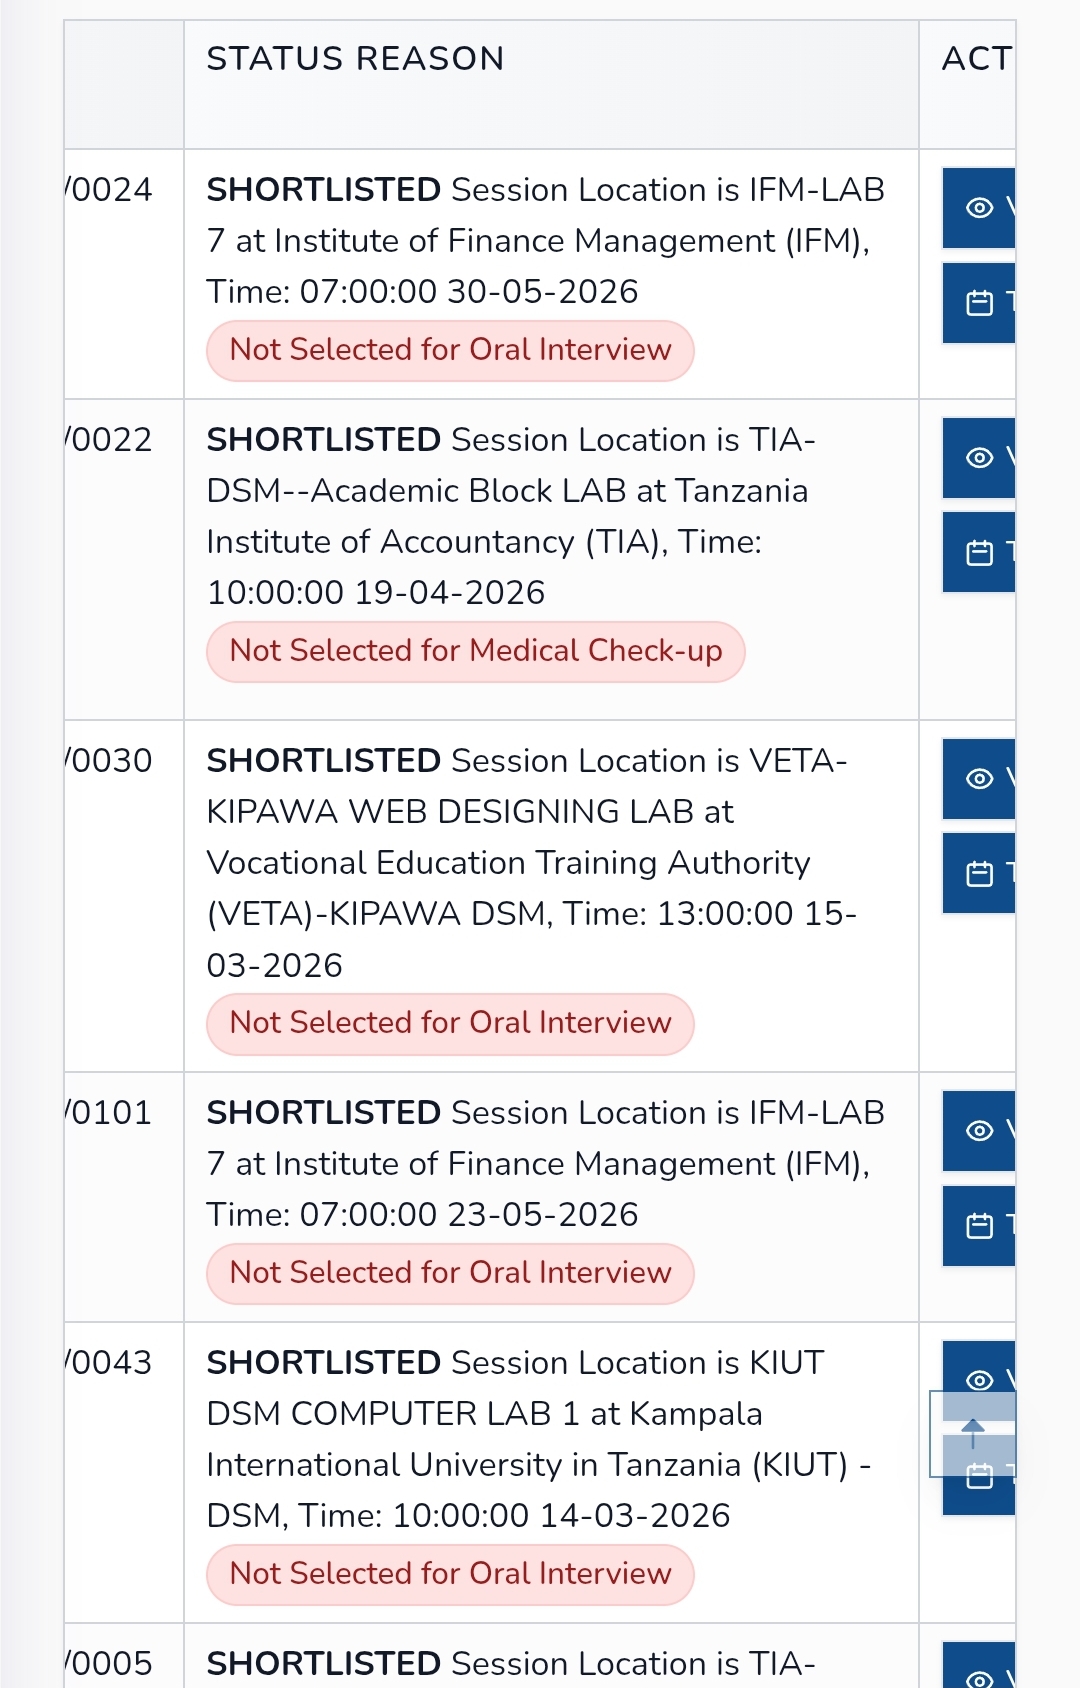Click the calendar button for row 0022

tap(979, 553)
